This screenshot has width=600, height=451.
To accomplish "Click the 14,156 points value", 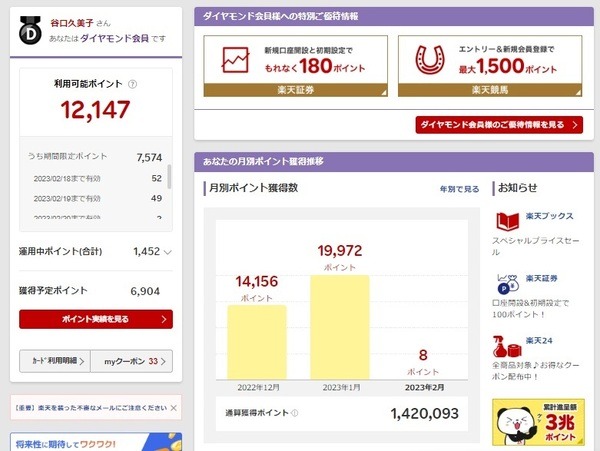I will point(257,282).
